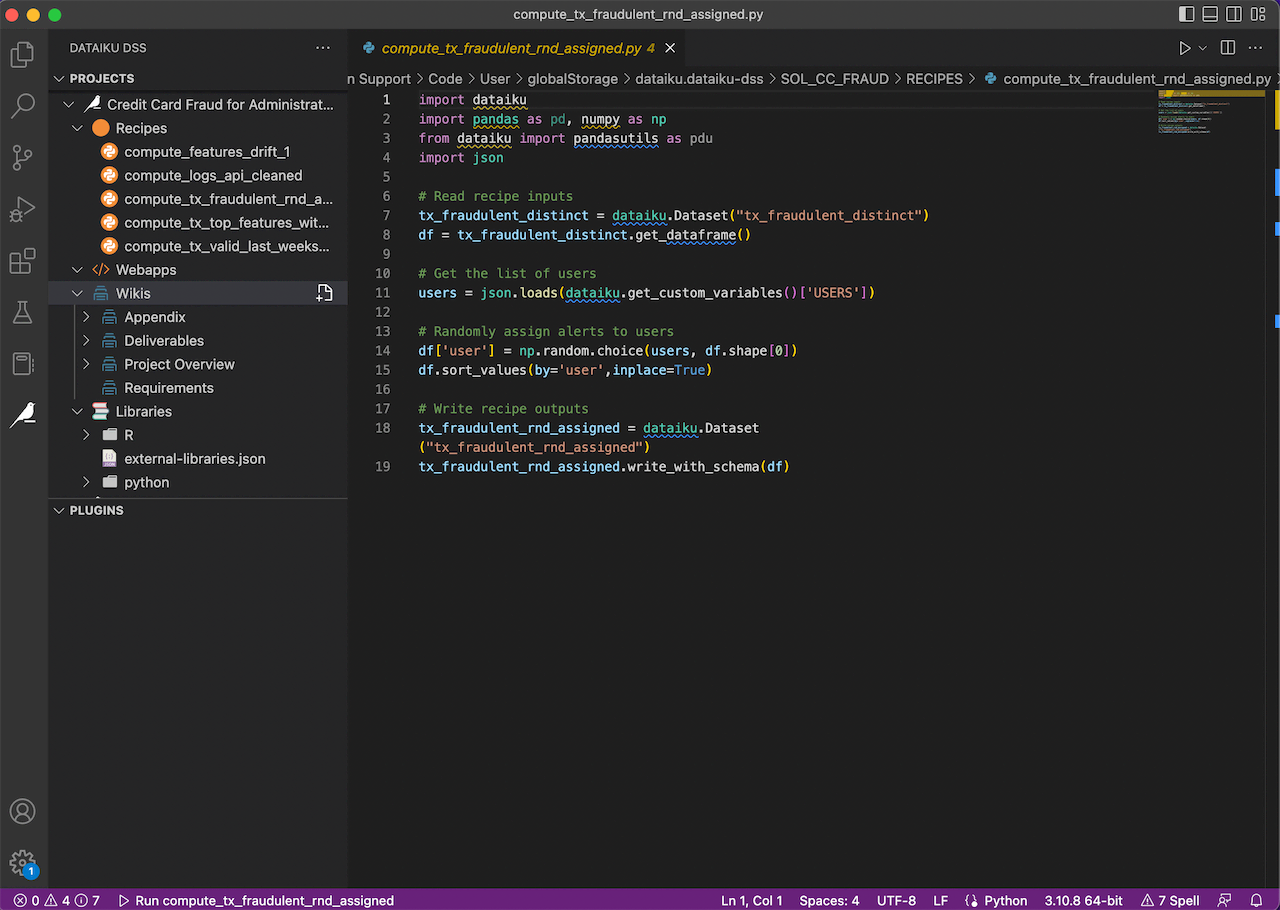Image resolution: width=1280 pixels, height=910 pixels.
Task: Collapse Credit Card Fraud project node
Action: (68, 104)
